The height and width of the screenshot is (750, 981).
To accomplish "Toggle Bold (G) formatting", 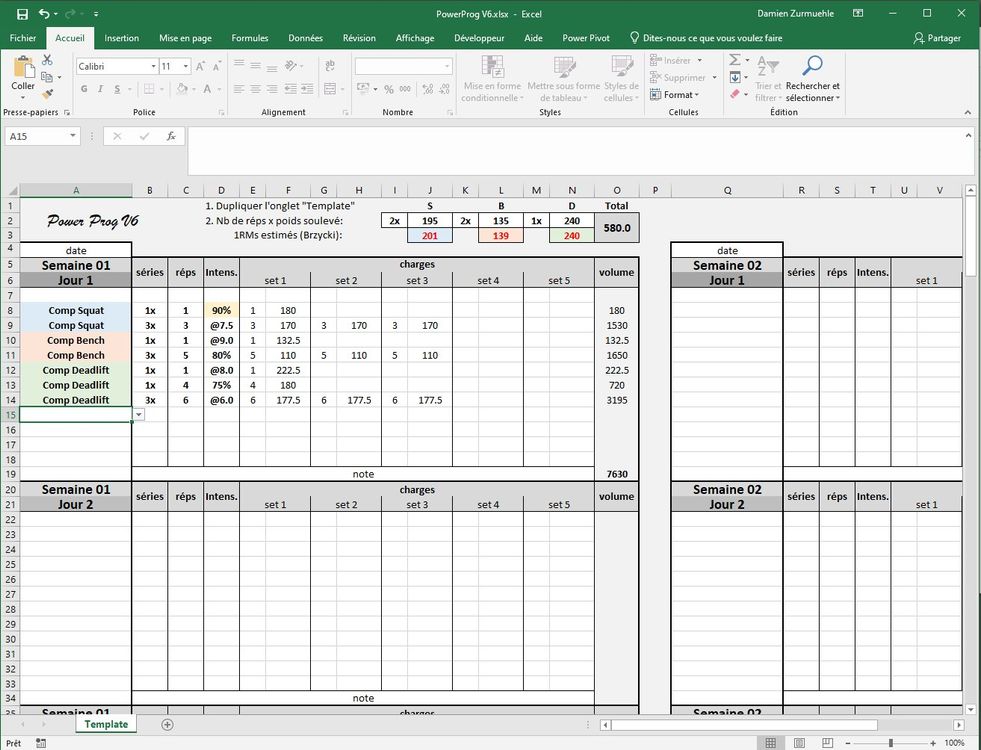I will (84, 89).
